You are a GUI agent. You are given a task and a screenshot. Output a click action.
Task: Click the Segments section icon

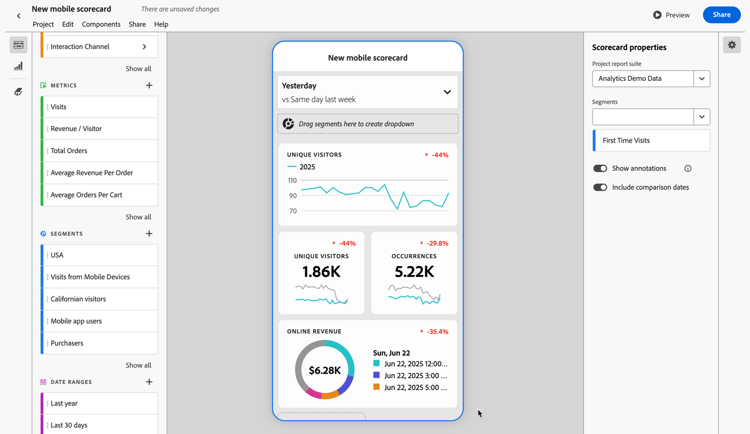[43, 234]
